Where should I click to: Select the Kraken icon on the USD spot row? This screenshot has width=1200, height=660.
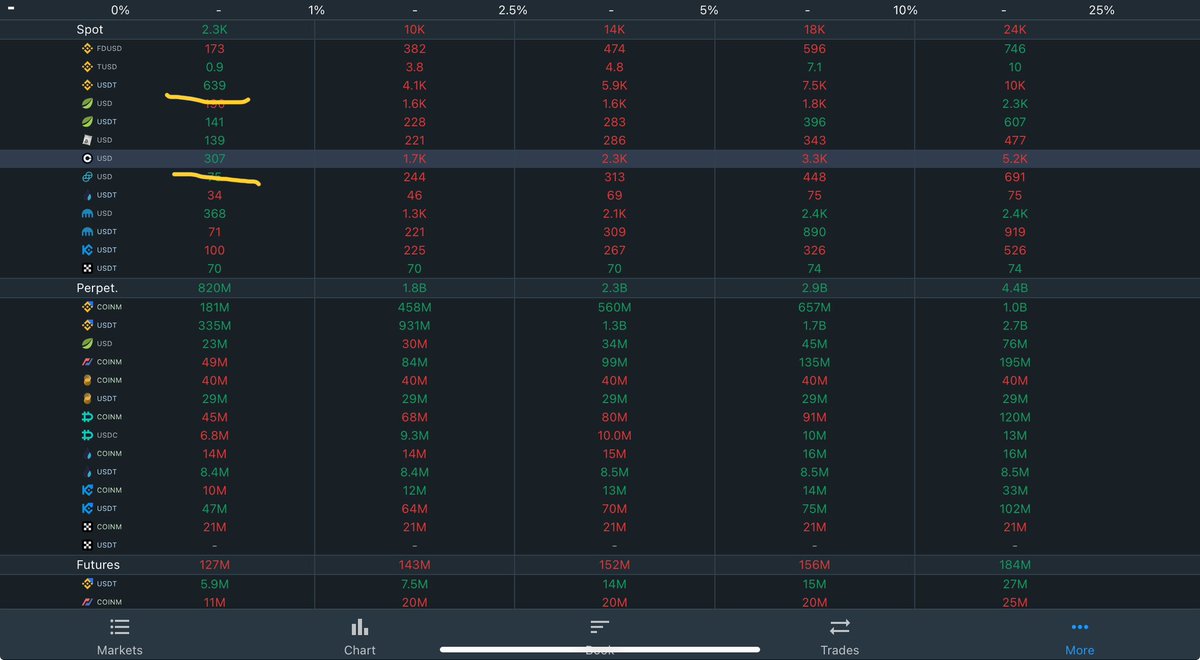(87, 213)
